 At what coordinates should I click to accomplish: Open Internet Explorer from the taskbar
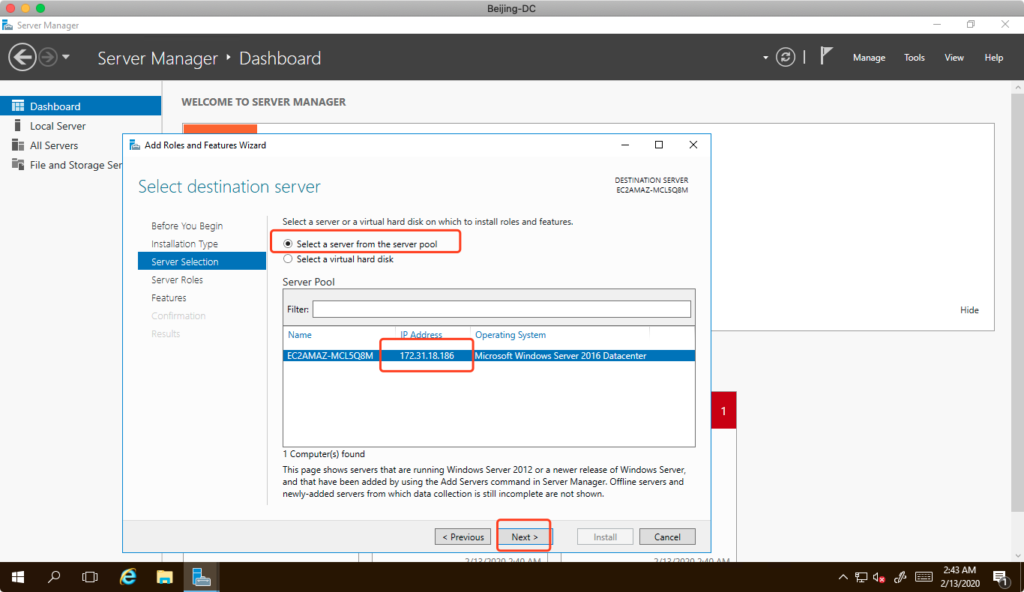128,577
